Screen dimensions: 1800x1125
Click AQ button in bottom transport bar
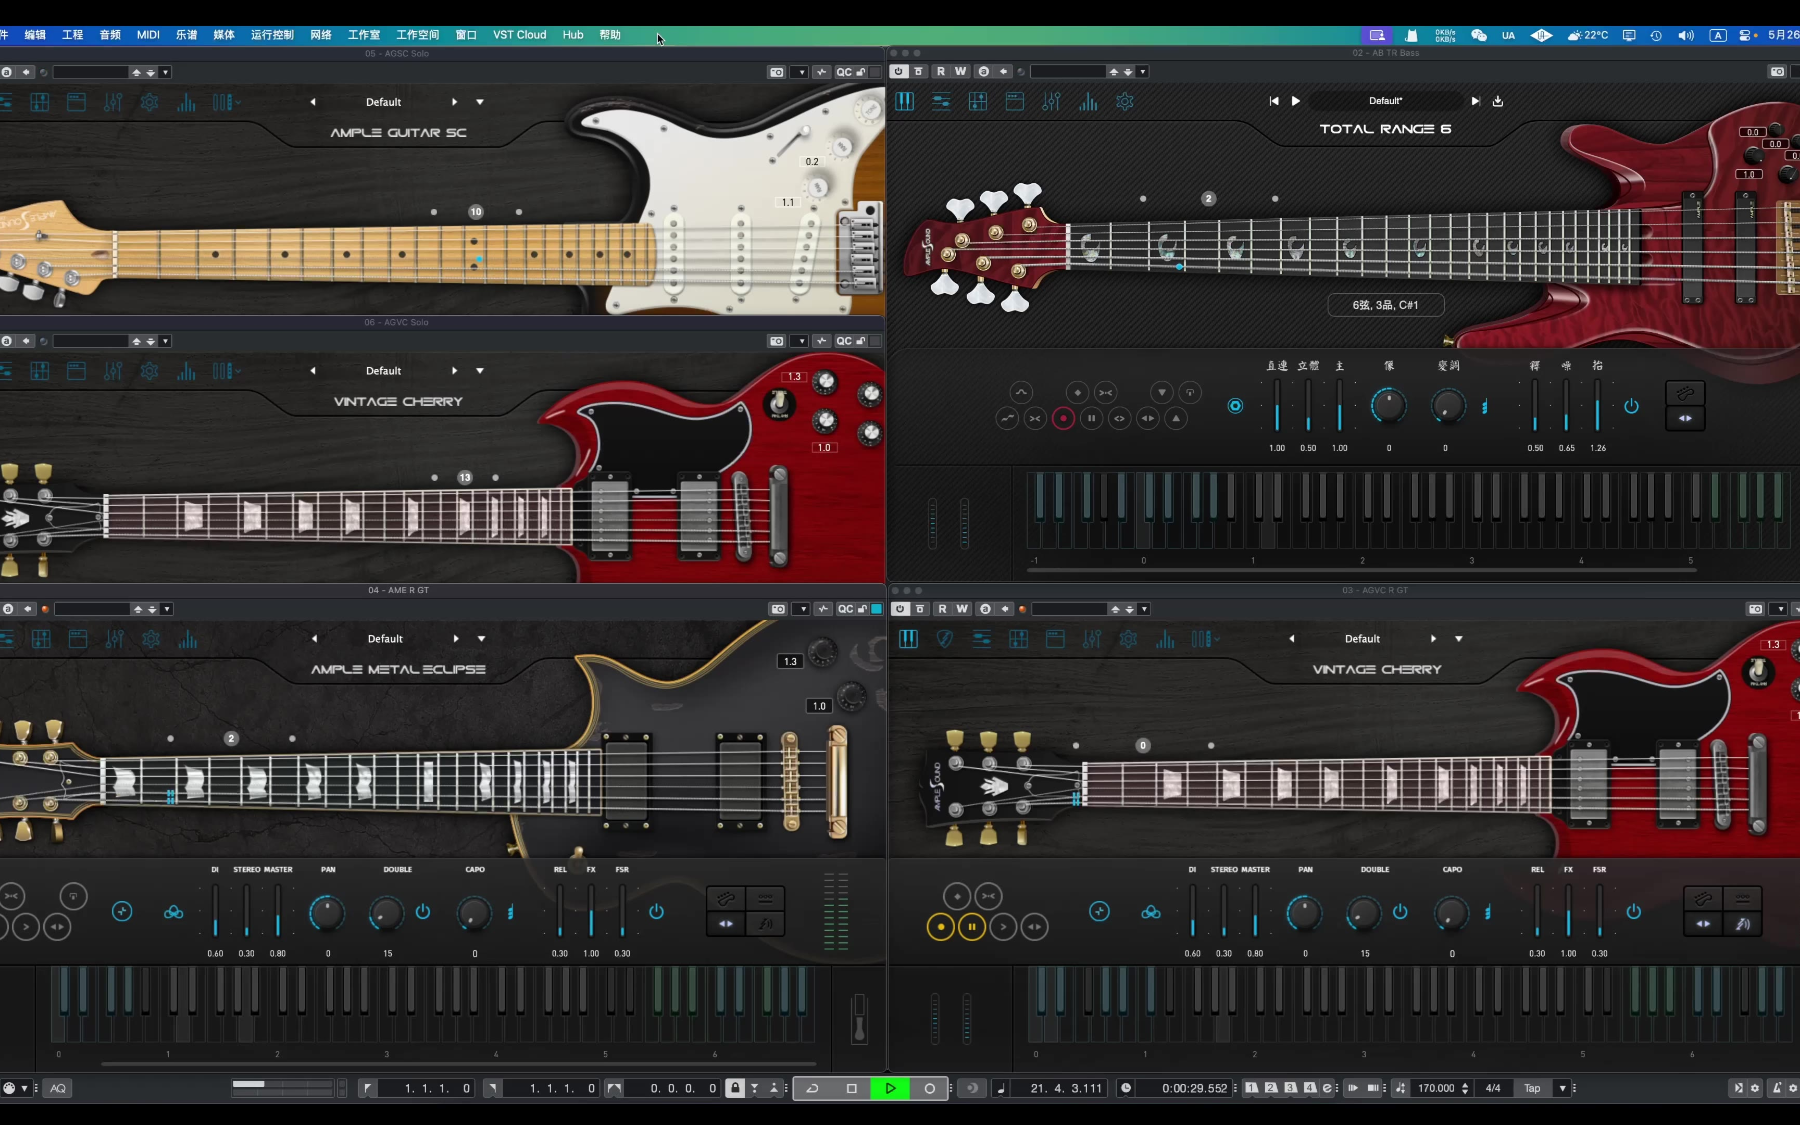(x=58, y=1088)
